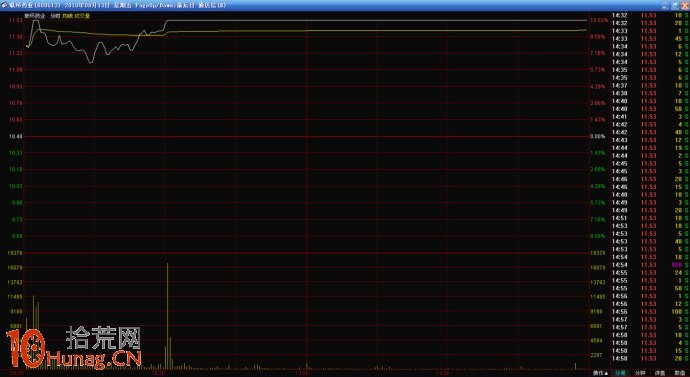
Task: Select the 均线 legend label
Action: coord(67,16)
